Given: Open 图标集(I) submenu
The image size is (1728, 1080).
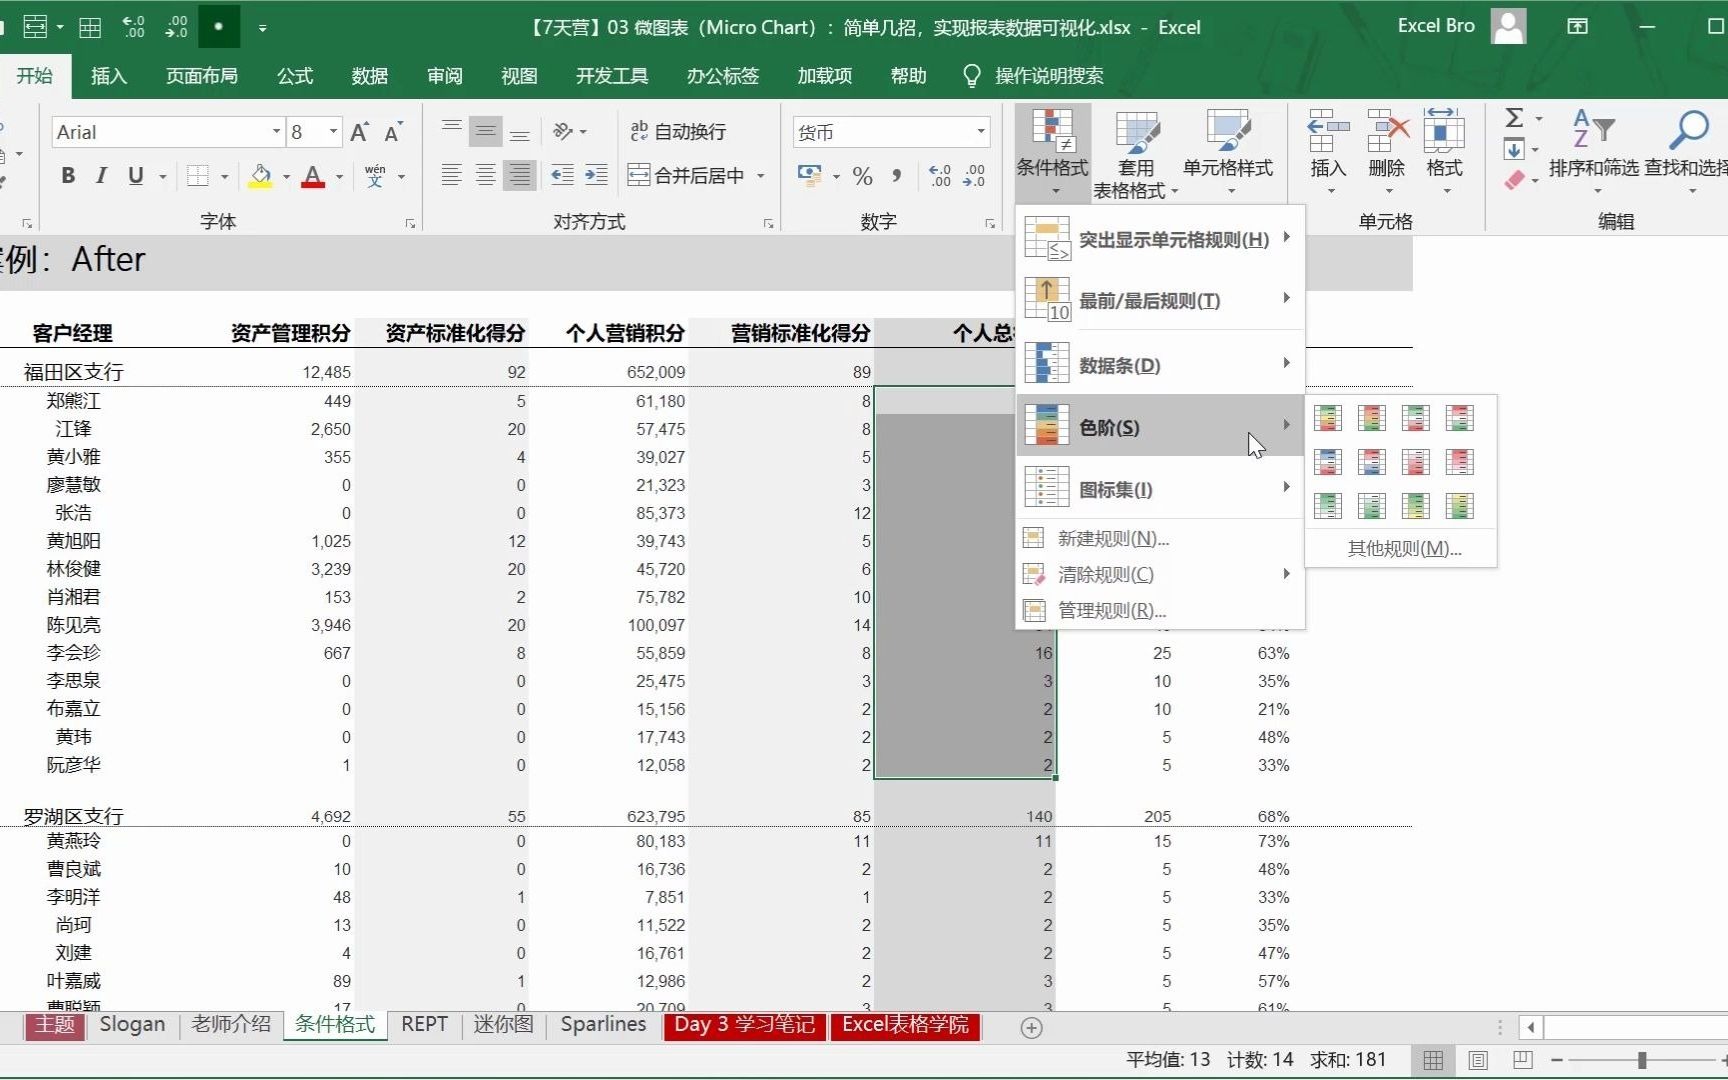Looking at the screenshot, I should point(1160,489).
